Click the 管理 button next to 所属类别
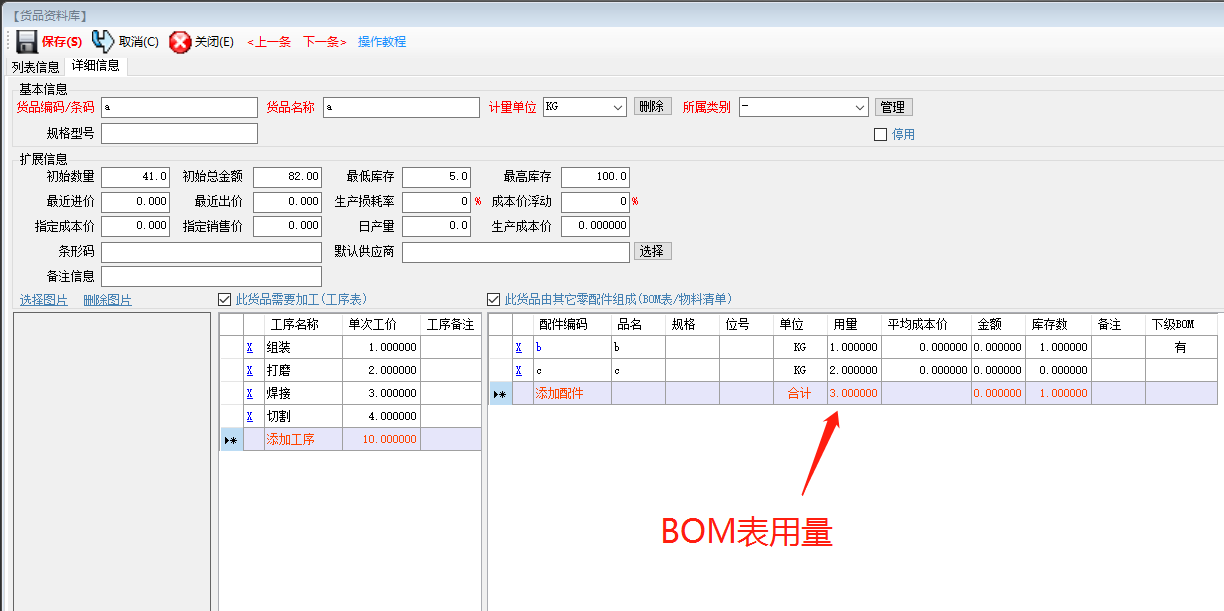This screenshot has height=611, width=1224. 893,107
